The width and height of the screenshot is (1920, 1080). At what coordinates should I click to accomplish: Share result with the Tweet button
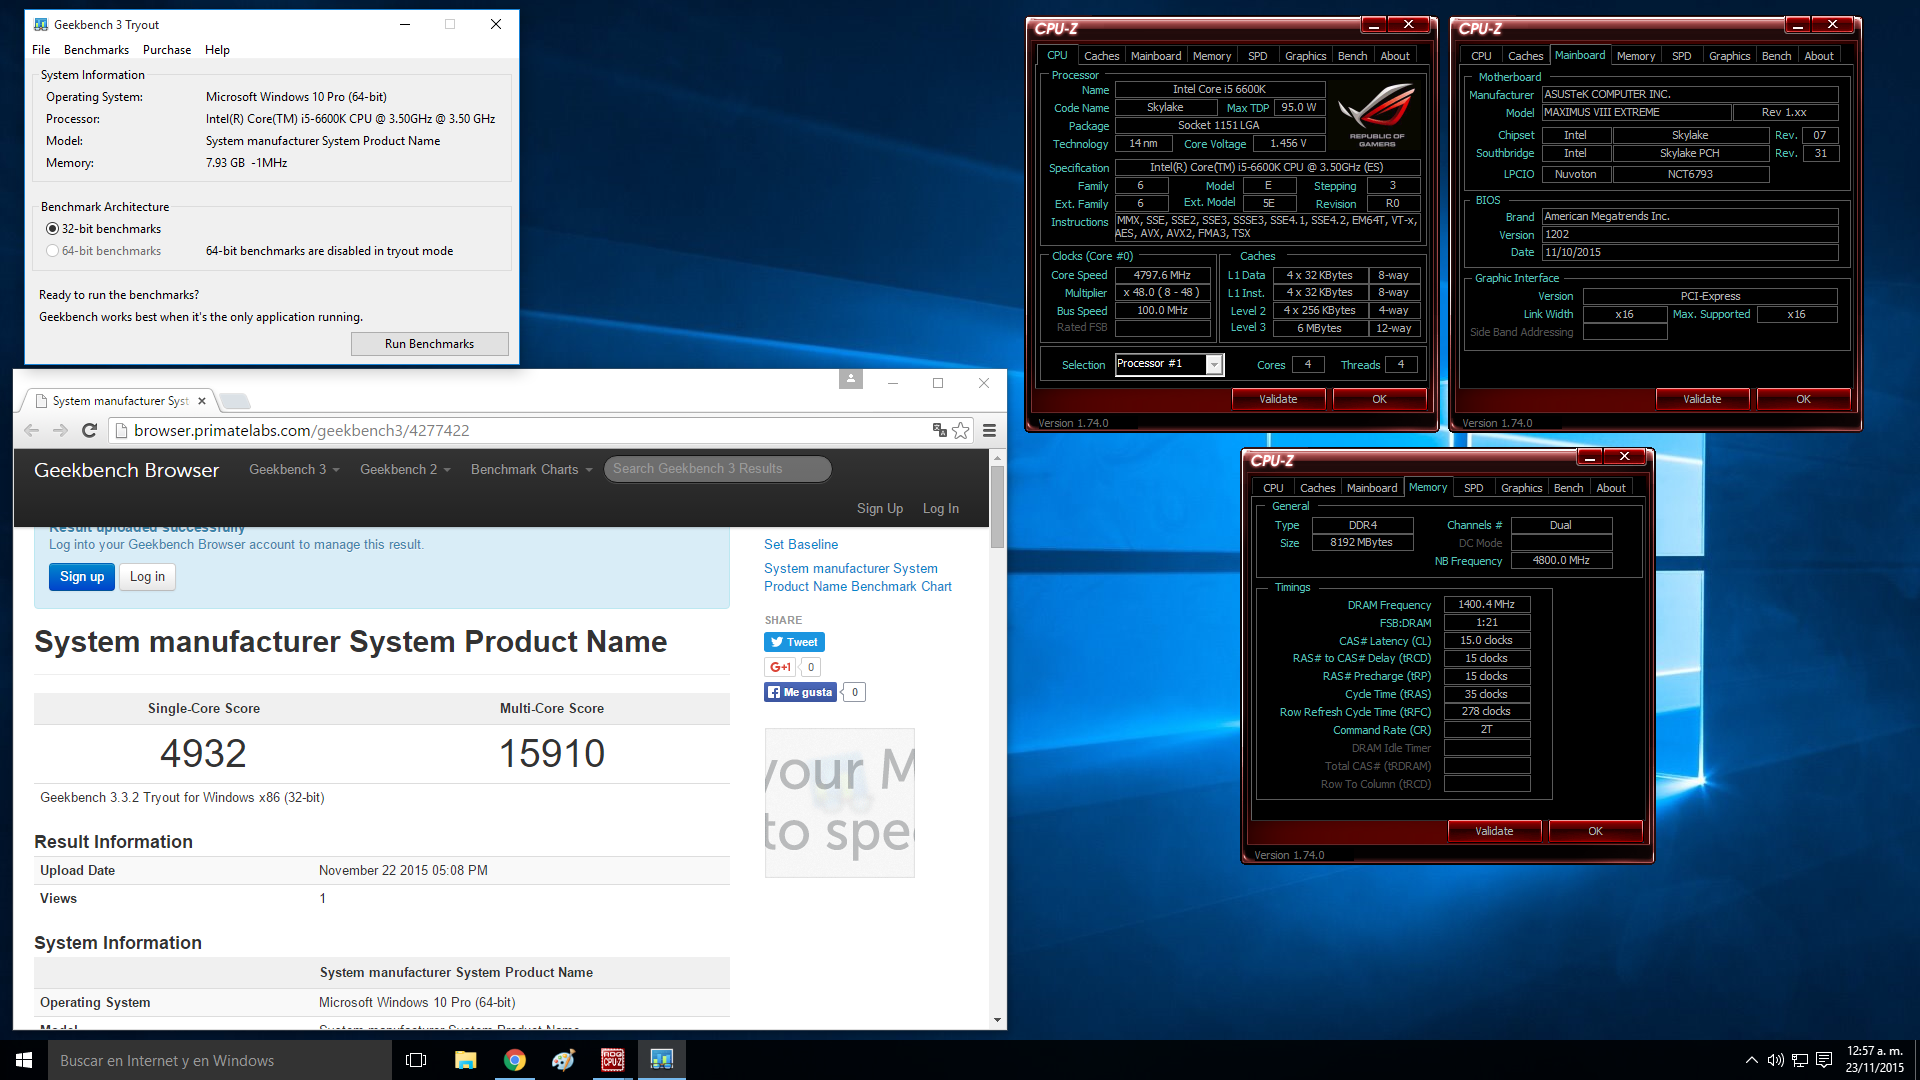click(795, 642)
